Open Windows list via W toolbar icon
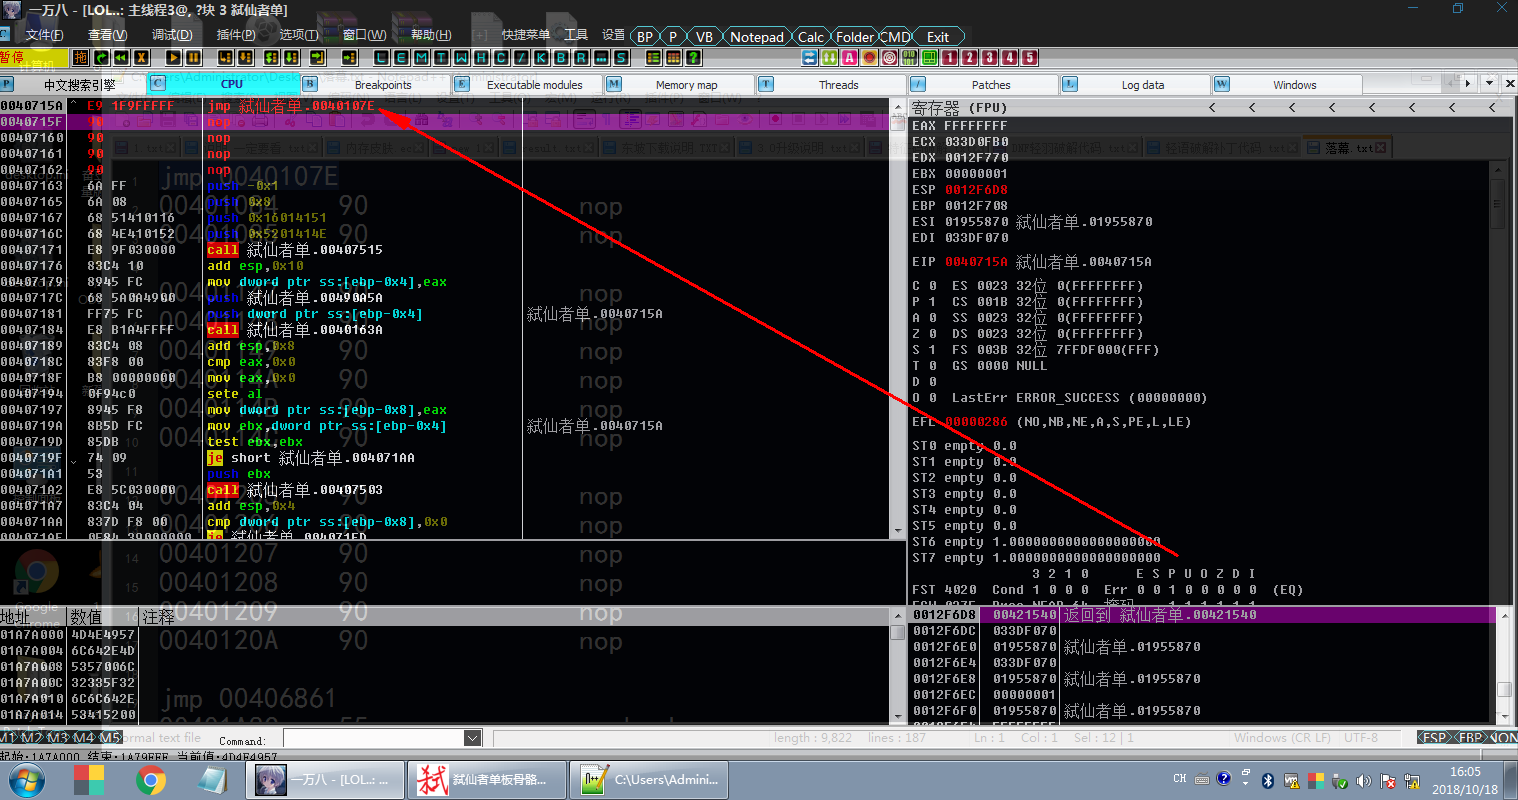Screen dimensions: 1518x800 click(x=461, y=57)
